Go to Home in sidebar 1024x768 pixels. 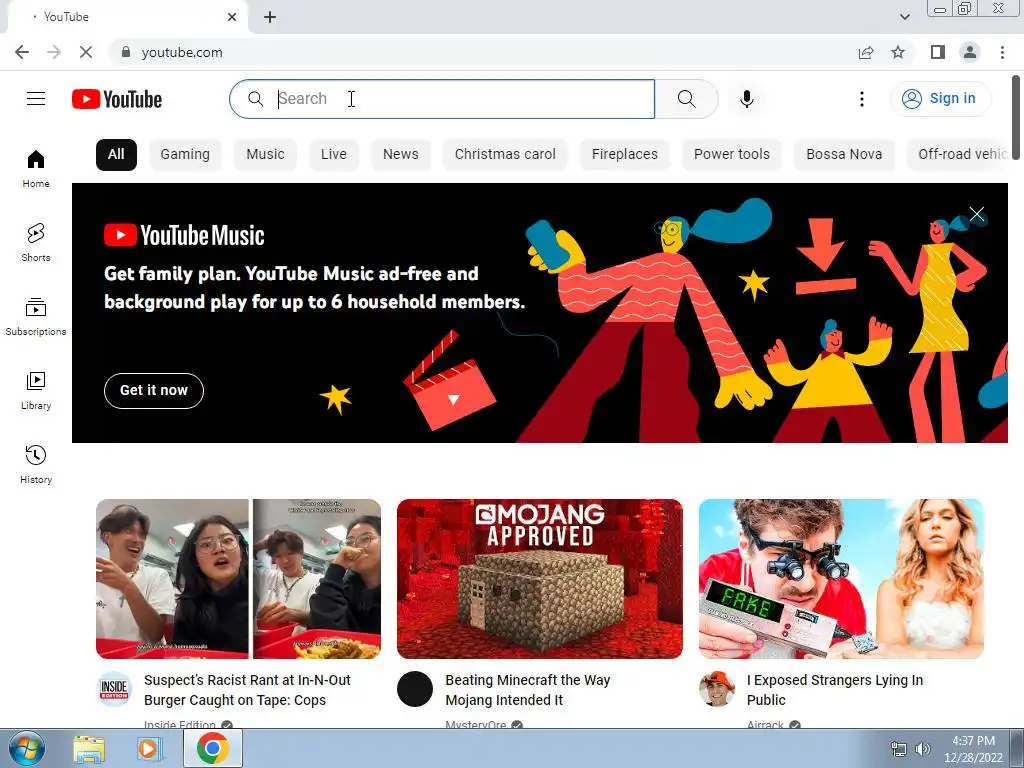36,168
